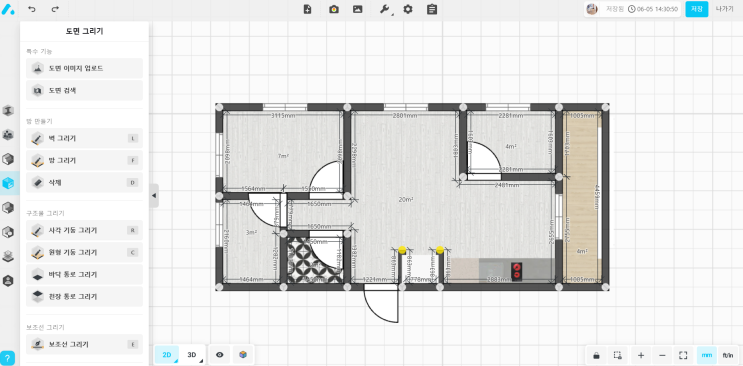Image resolution: width=743 pixels, height=366 pixels.
Task: Click the fit-to-screen icon
Action: click(x=683, y=355)
